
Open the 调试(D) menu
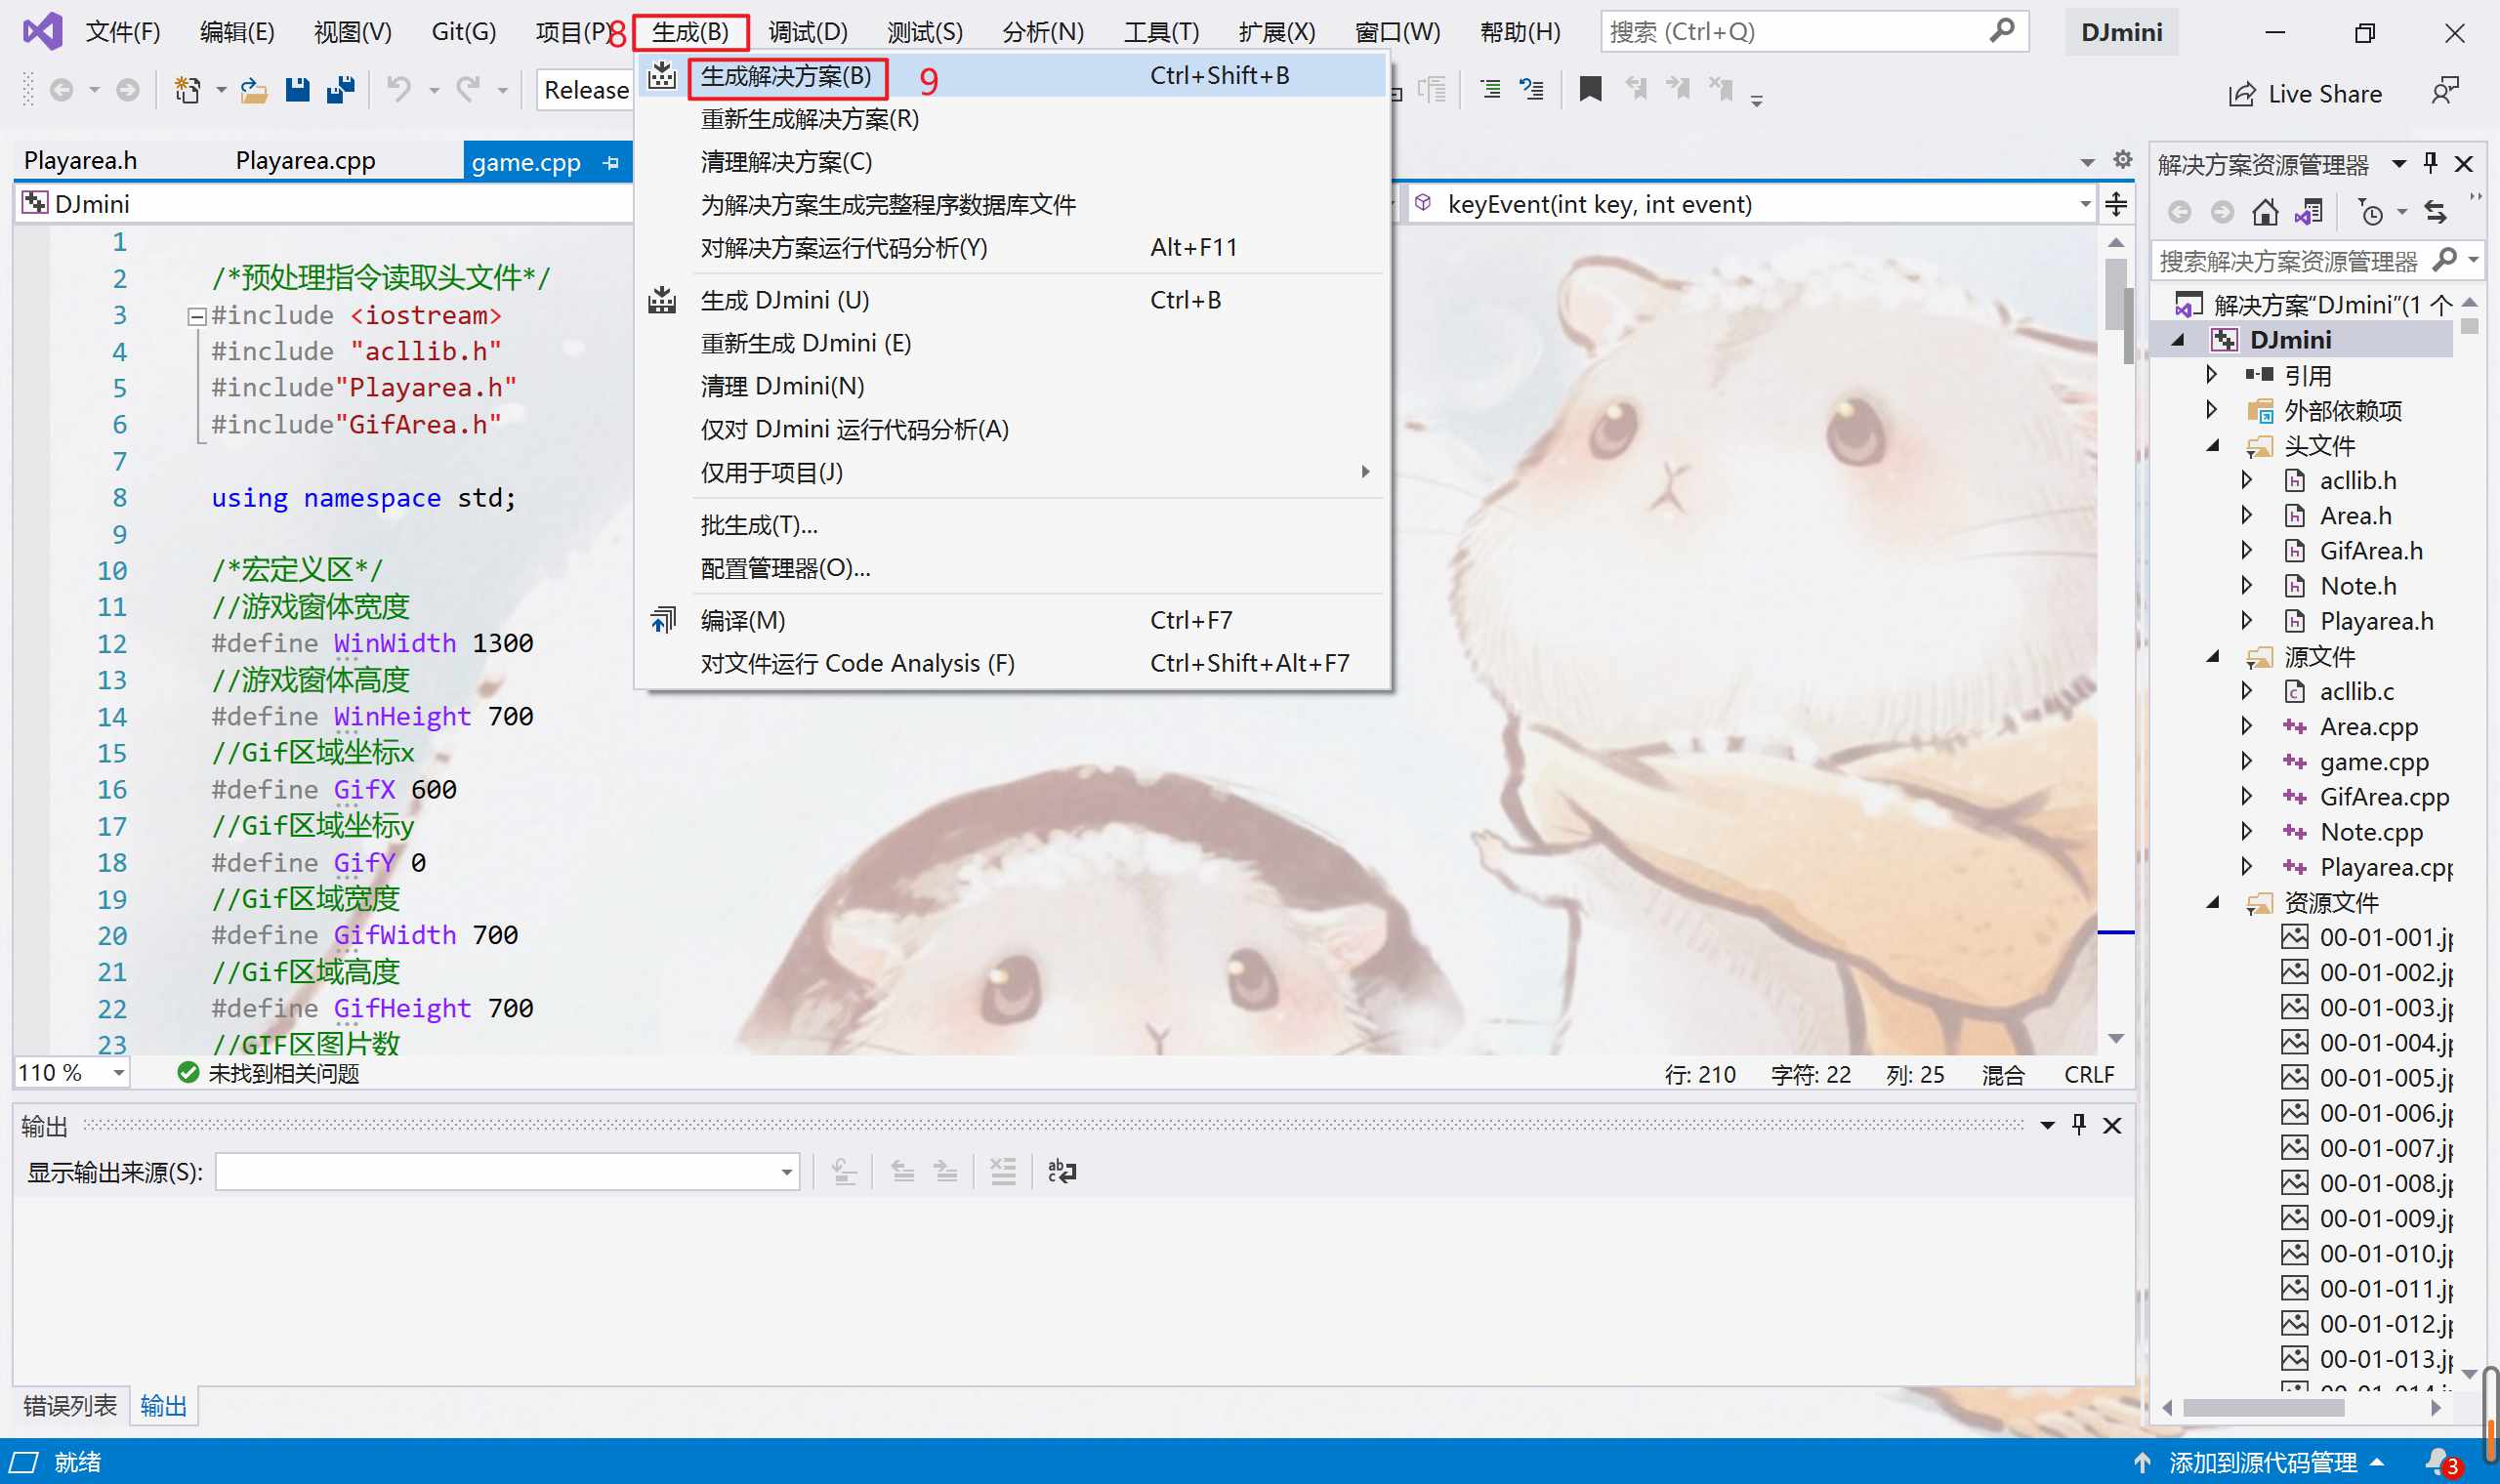click(807, 32)
